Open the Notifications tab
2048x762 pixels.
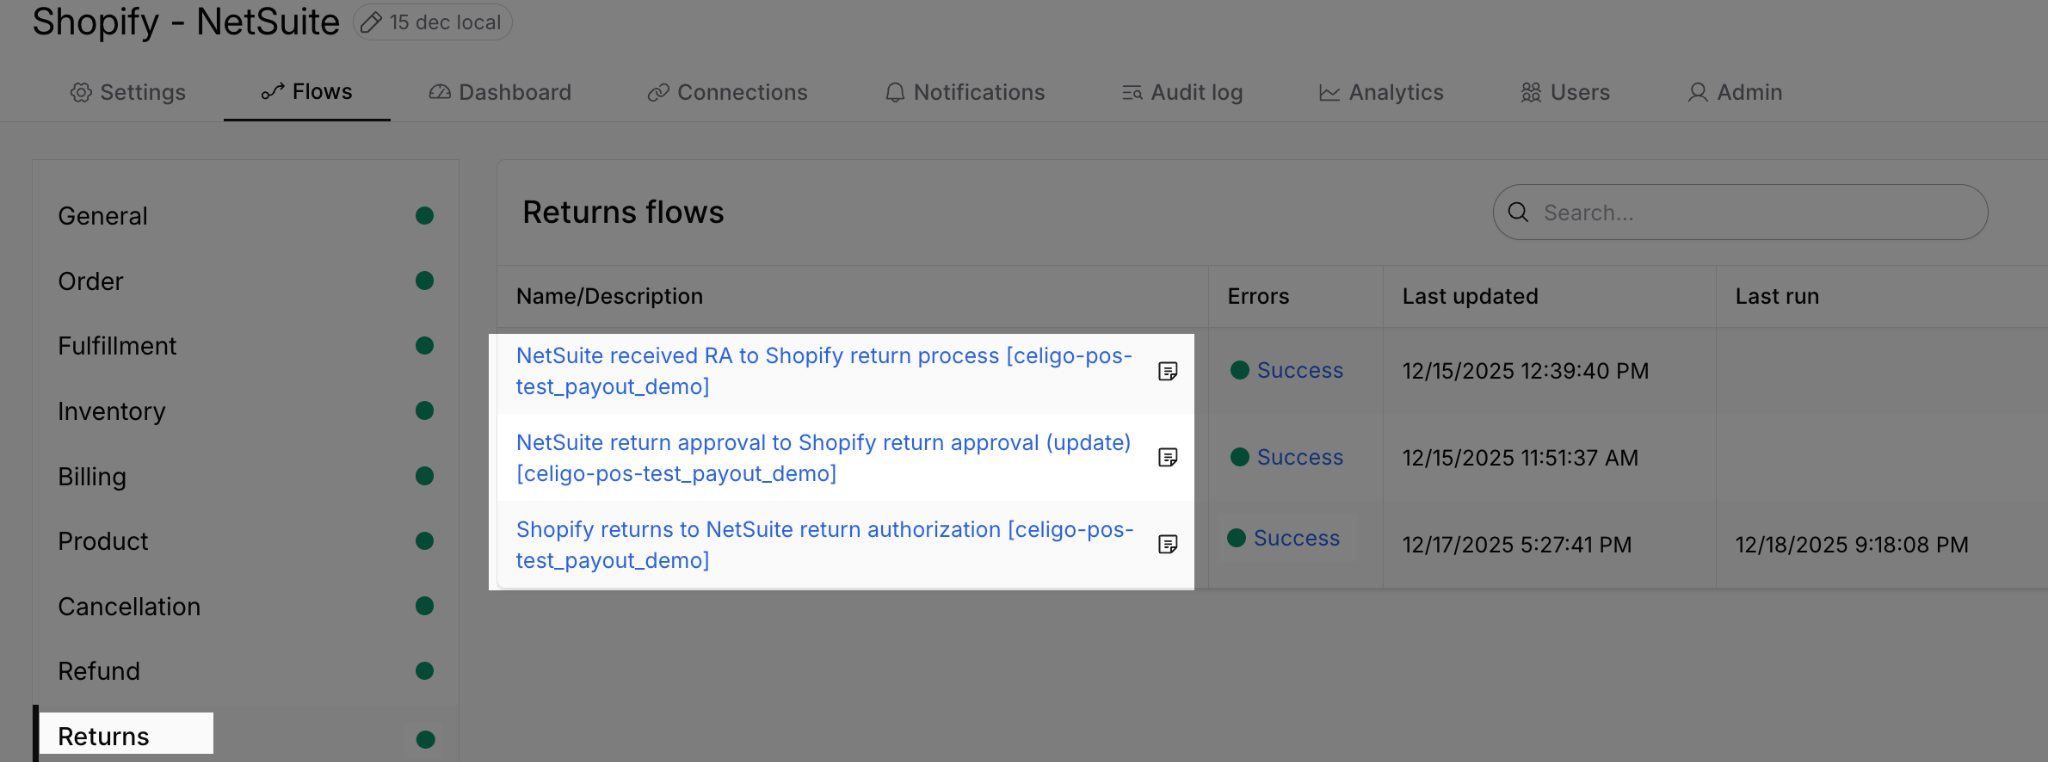[x=965, y=92]
